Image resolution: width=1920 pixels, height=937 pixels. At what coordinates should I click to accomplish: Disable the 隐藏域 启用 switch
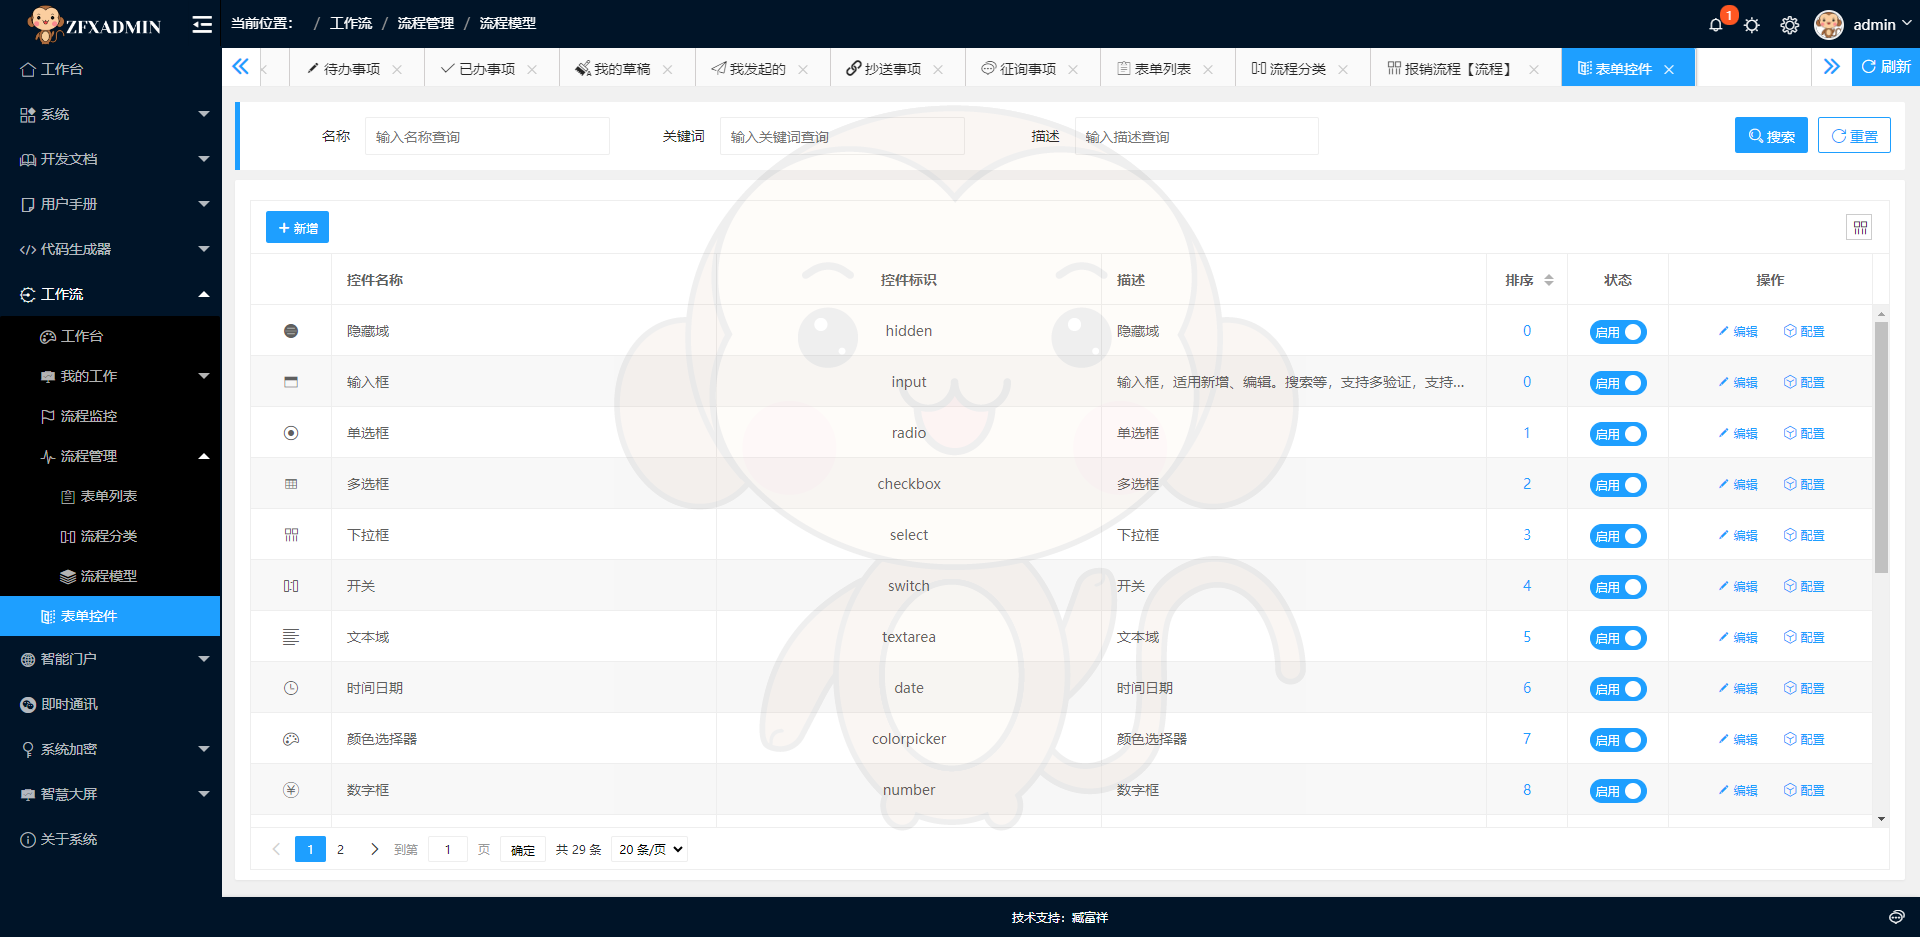[x=1618, y=332]
